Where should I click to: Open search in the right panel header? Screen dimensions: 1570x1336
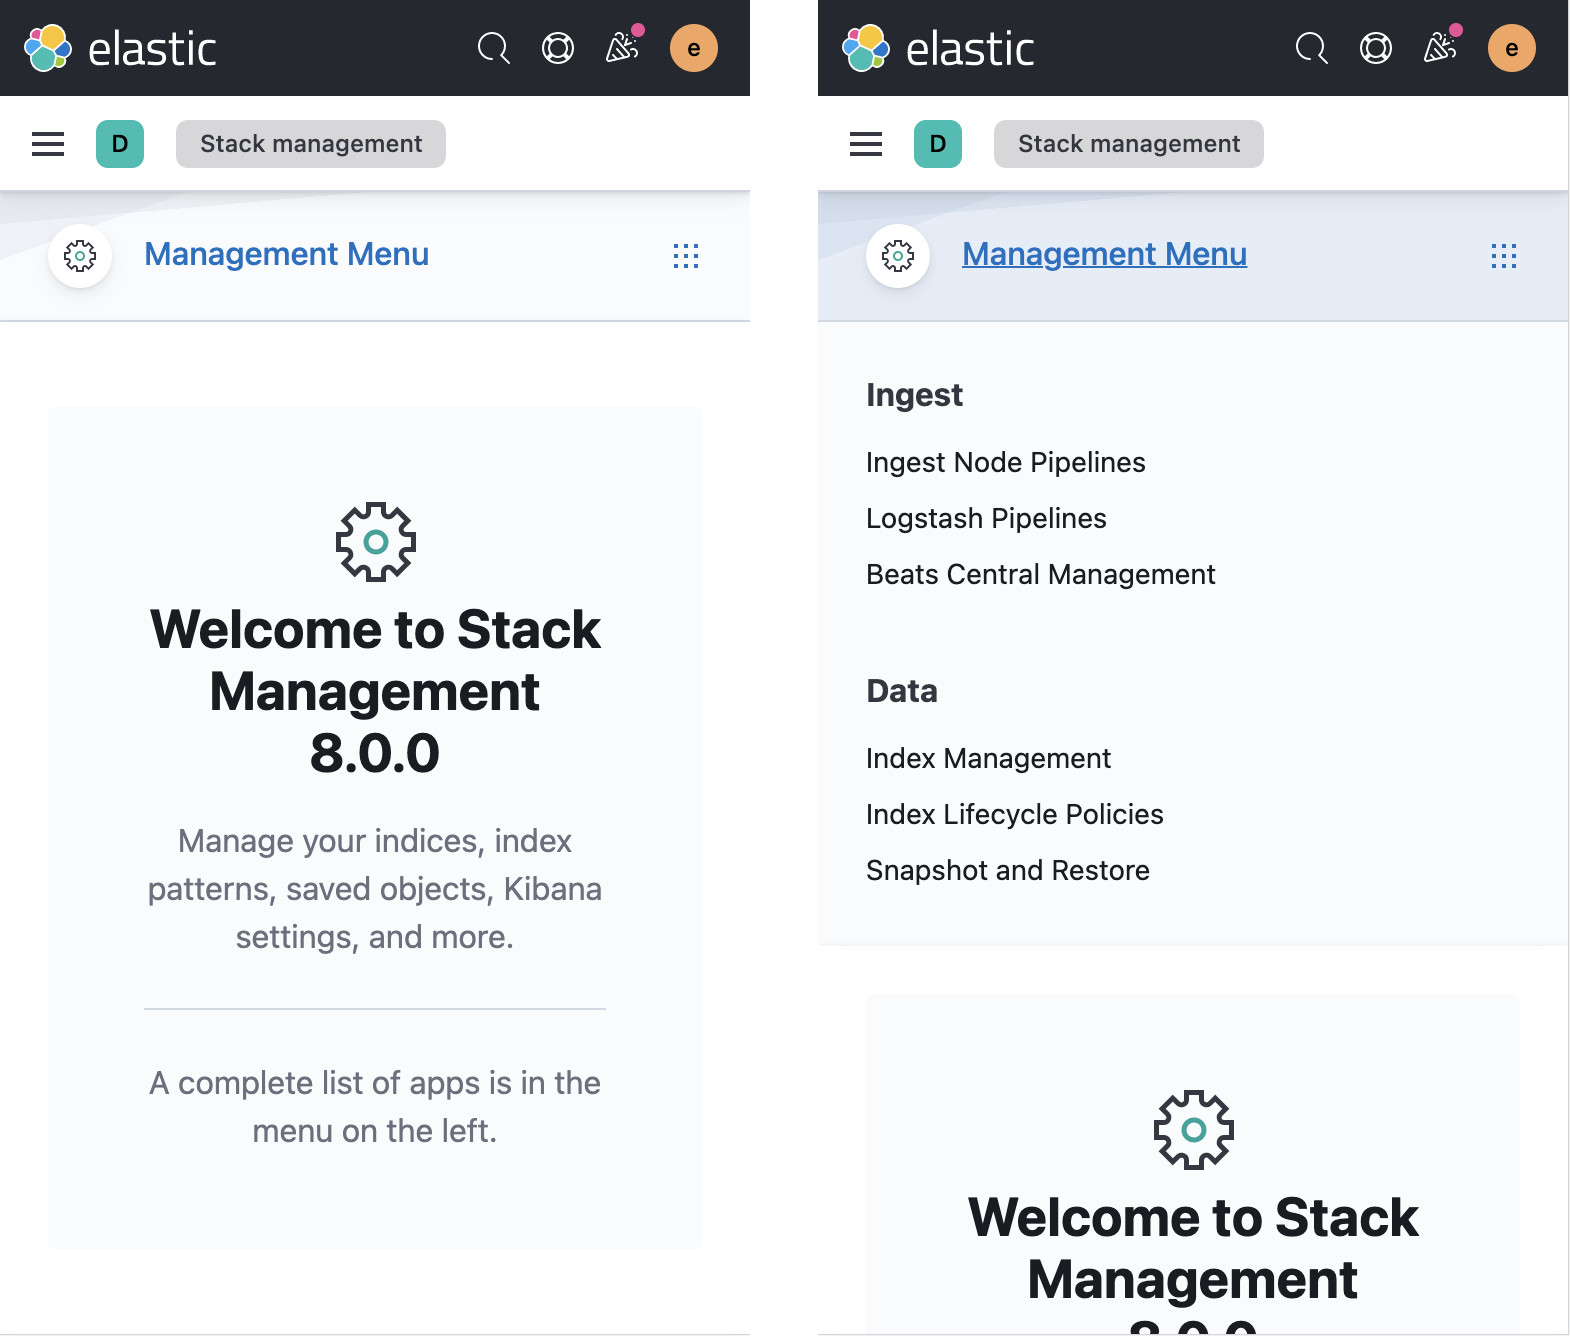1312,48
